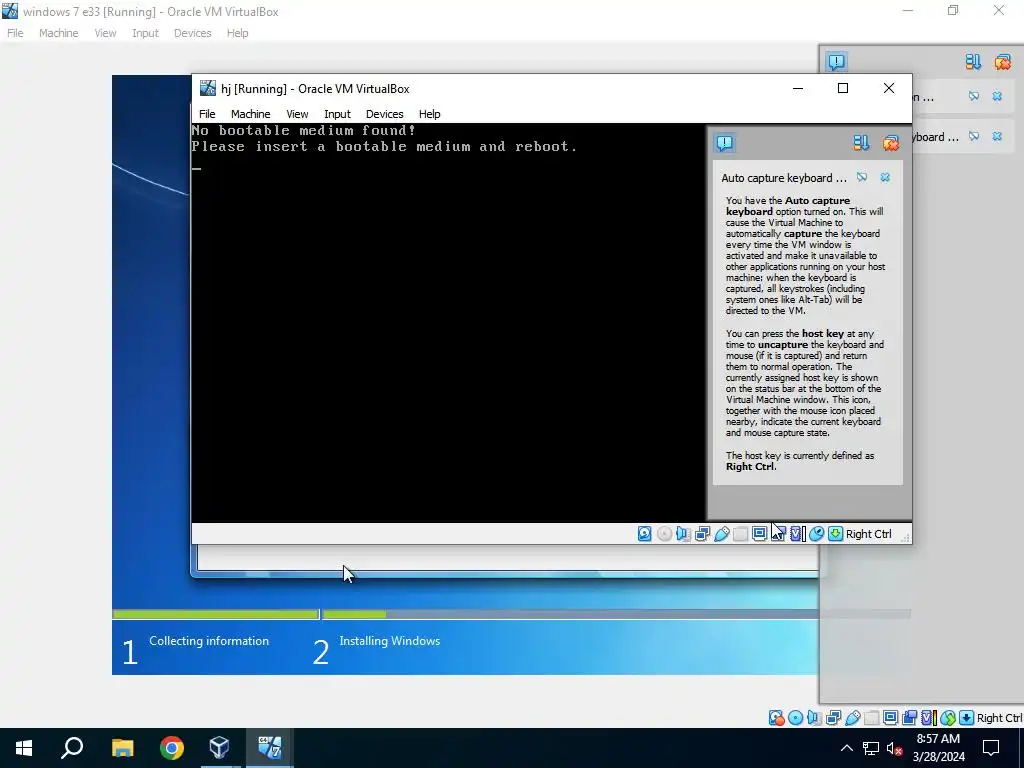Click audio icon in outer VM status bar
The image size is (1024, 768).
pos(814,718)
